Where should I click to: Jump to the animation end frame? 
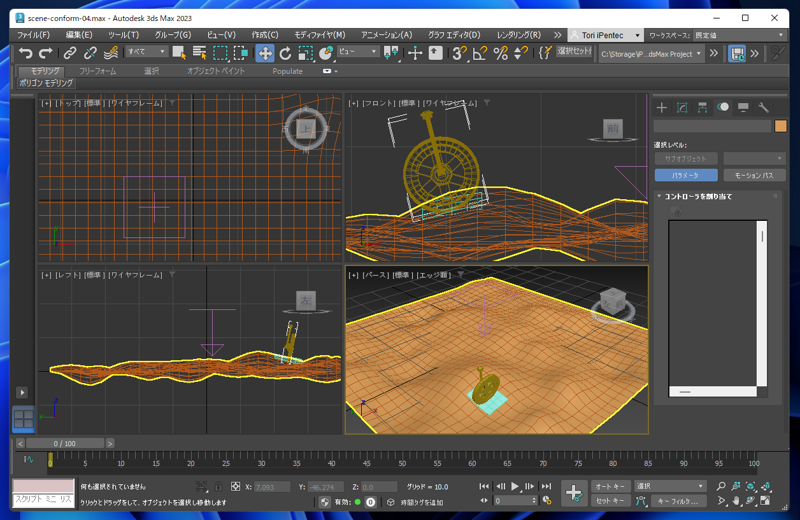pyautogui.click(x=546, y=486)
